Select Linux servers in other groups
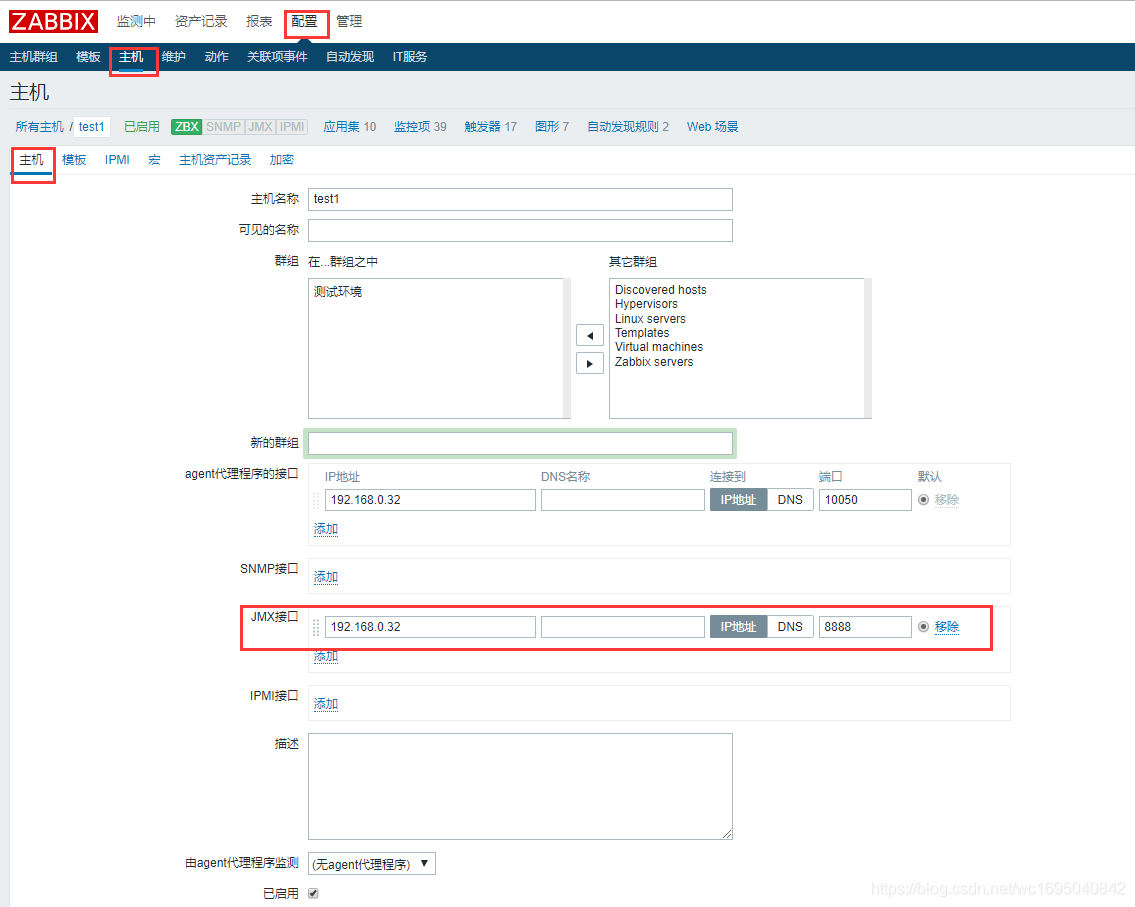Screen dimensions: 1135x907 (x=650, y=318)
